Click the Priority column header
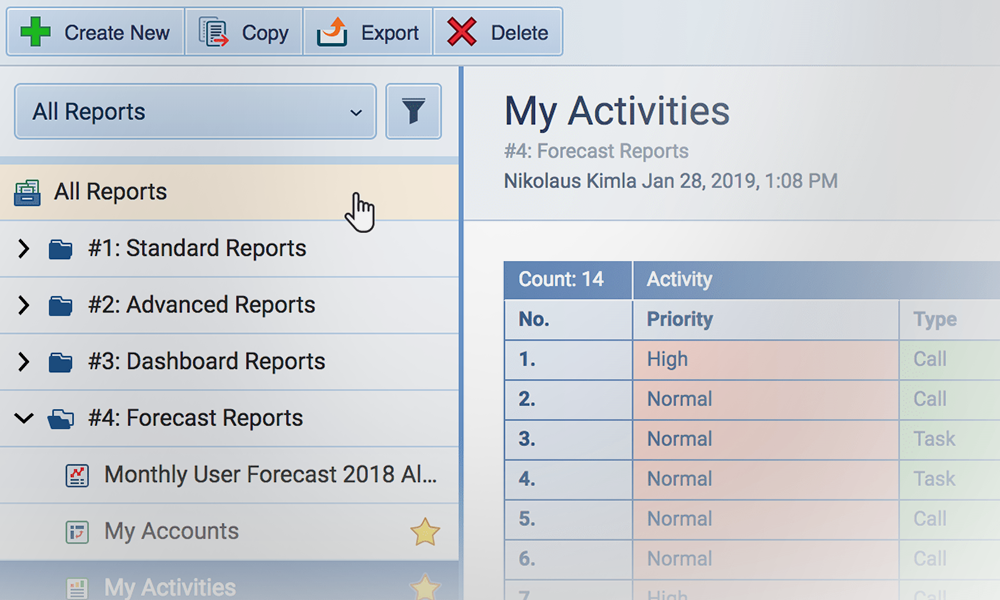 (680, 320)
